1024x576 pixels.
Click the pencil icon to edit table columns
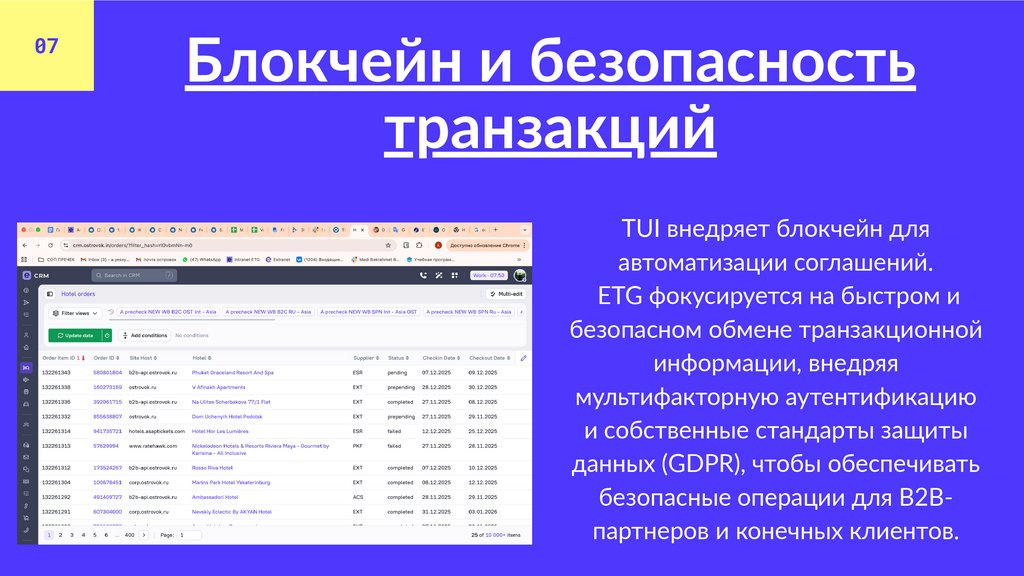[x=523, y=358]
